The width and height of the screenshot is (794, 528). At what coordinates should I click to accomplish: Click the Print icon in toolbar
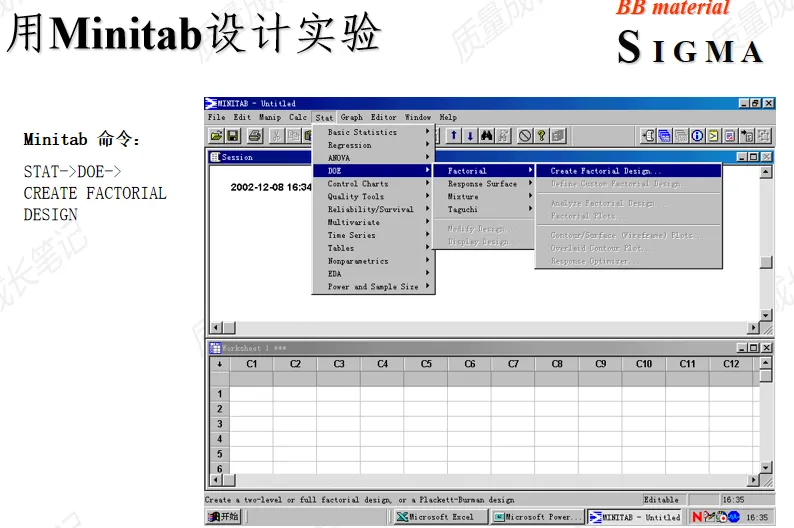click(255, 136)
